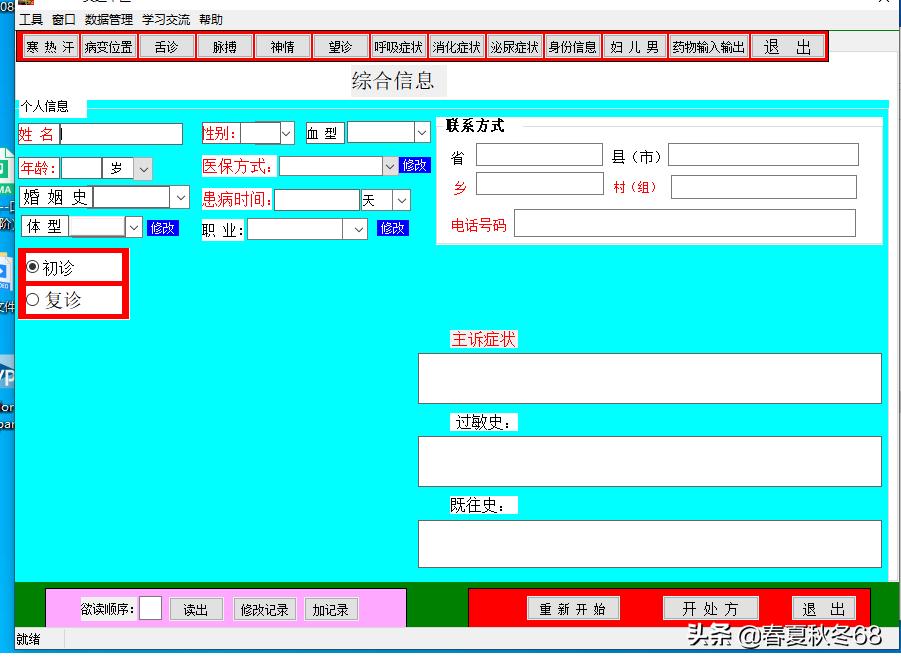The width and height of the screenshot is (901, 666).
Task: Open the 消化症状 digestive symptoms panel
Action: tap(456, 45)
